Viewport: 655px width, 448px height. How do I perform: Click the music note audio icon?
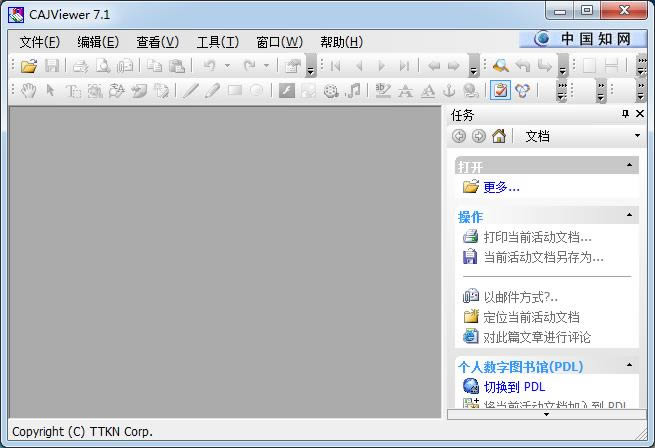pos(353,90)
